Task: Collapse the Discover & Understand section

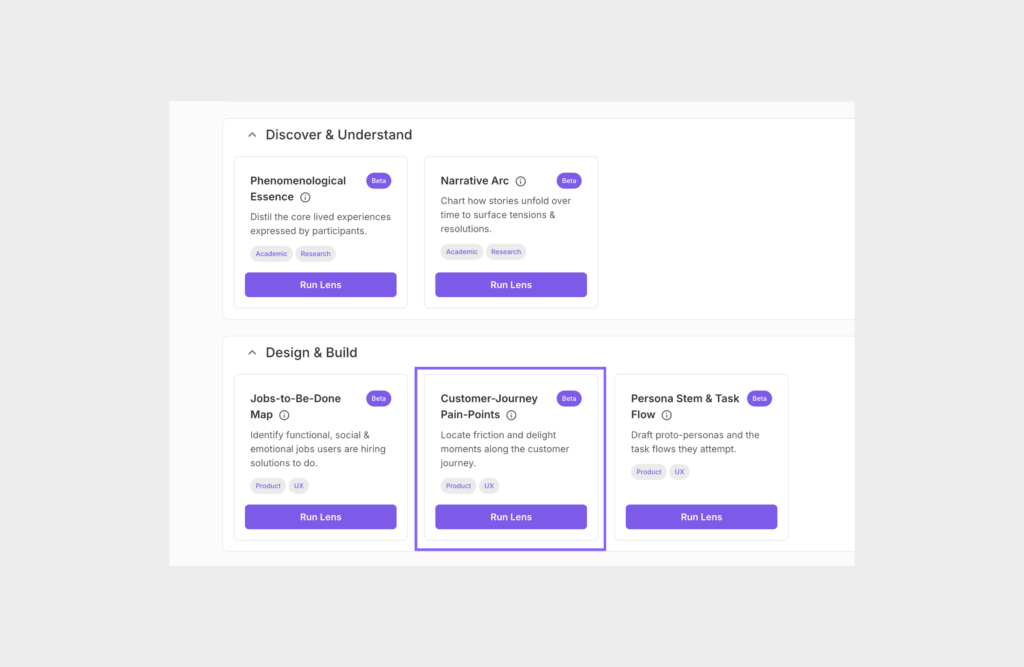Action: coord(252,133)
